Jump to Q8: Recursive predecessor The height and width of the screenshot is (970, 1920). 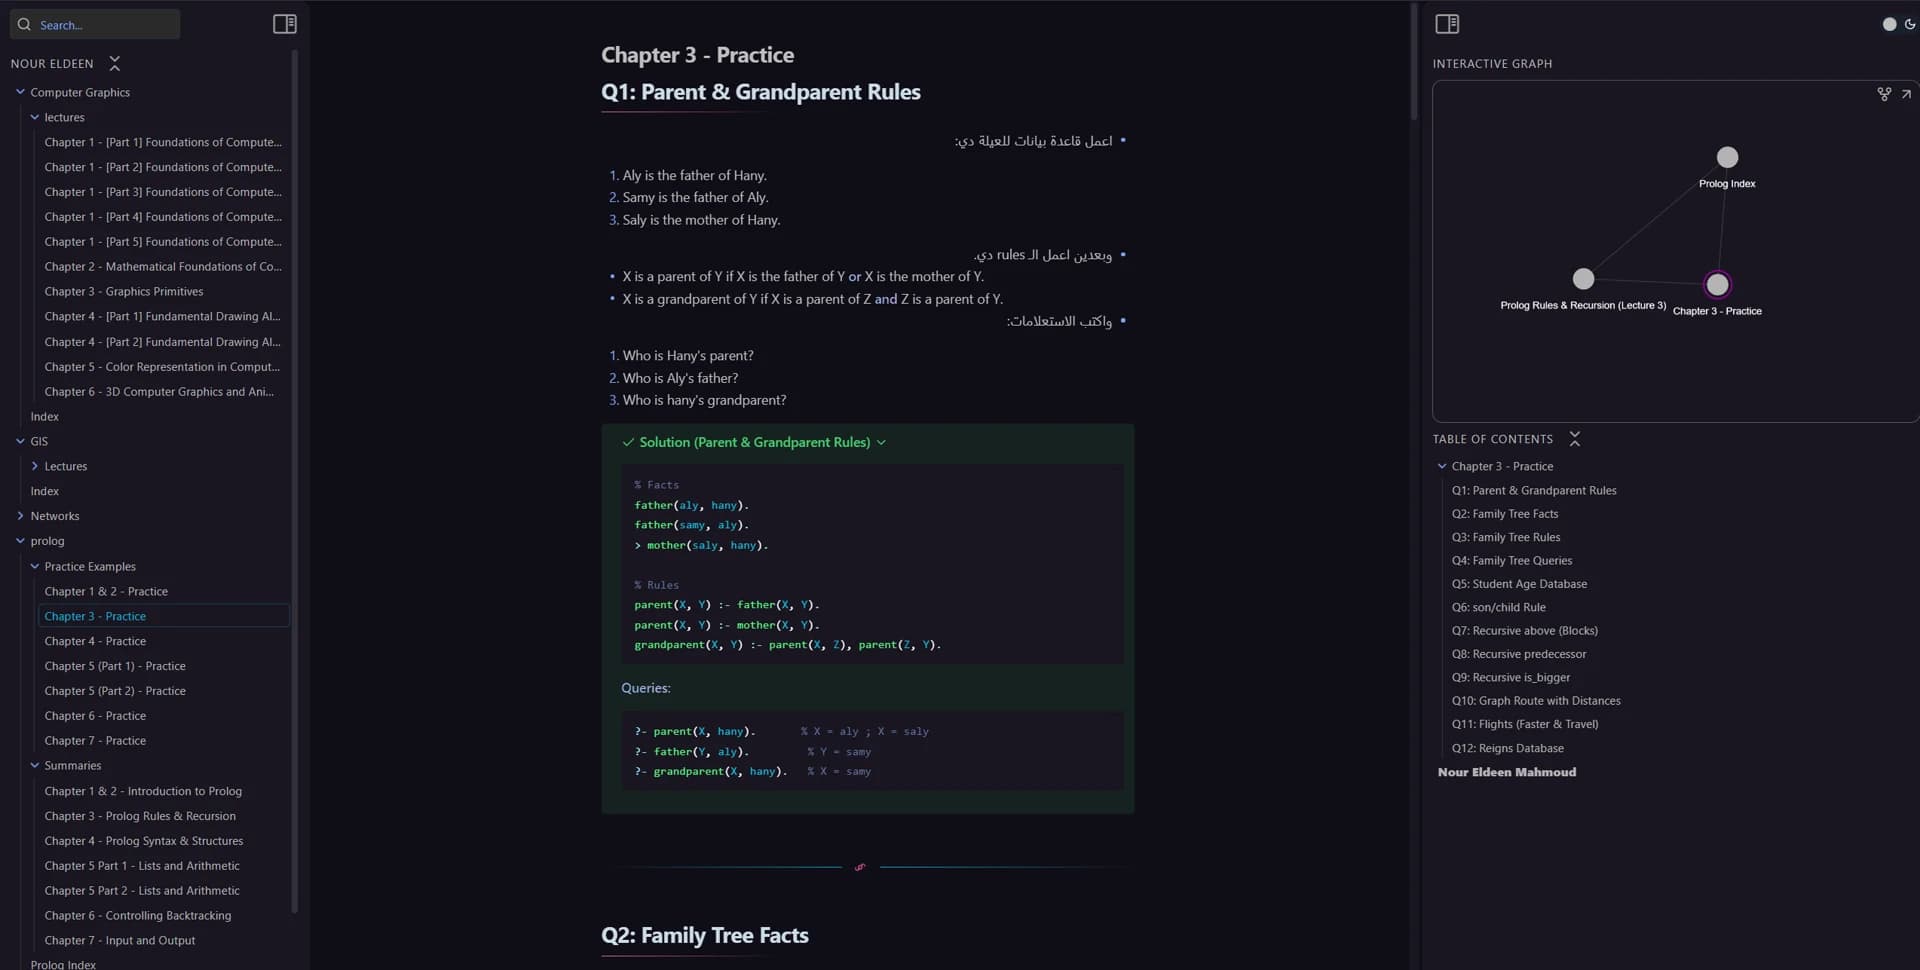click(x=1519, y=655)
